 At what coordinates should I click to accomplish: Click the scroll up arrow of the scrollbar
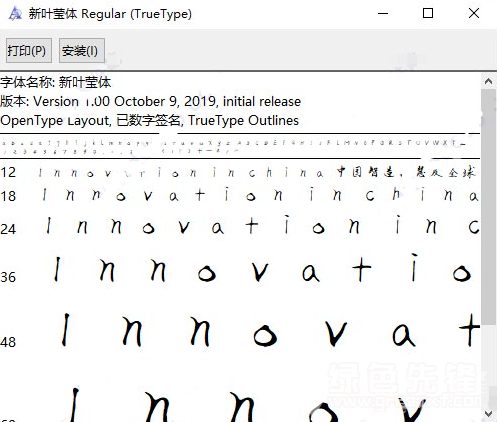(489, 81)
